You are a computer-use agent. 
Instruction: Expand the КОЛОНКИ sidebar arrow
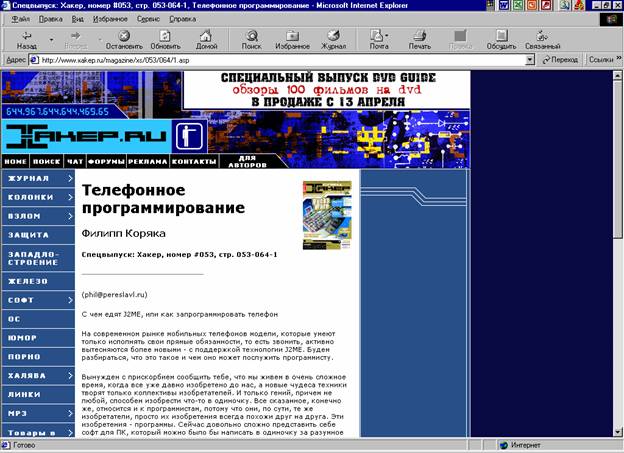70,197
